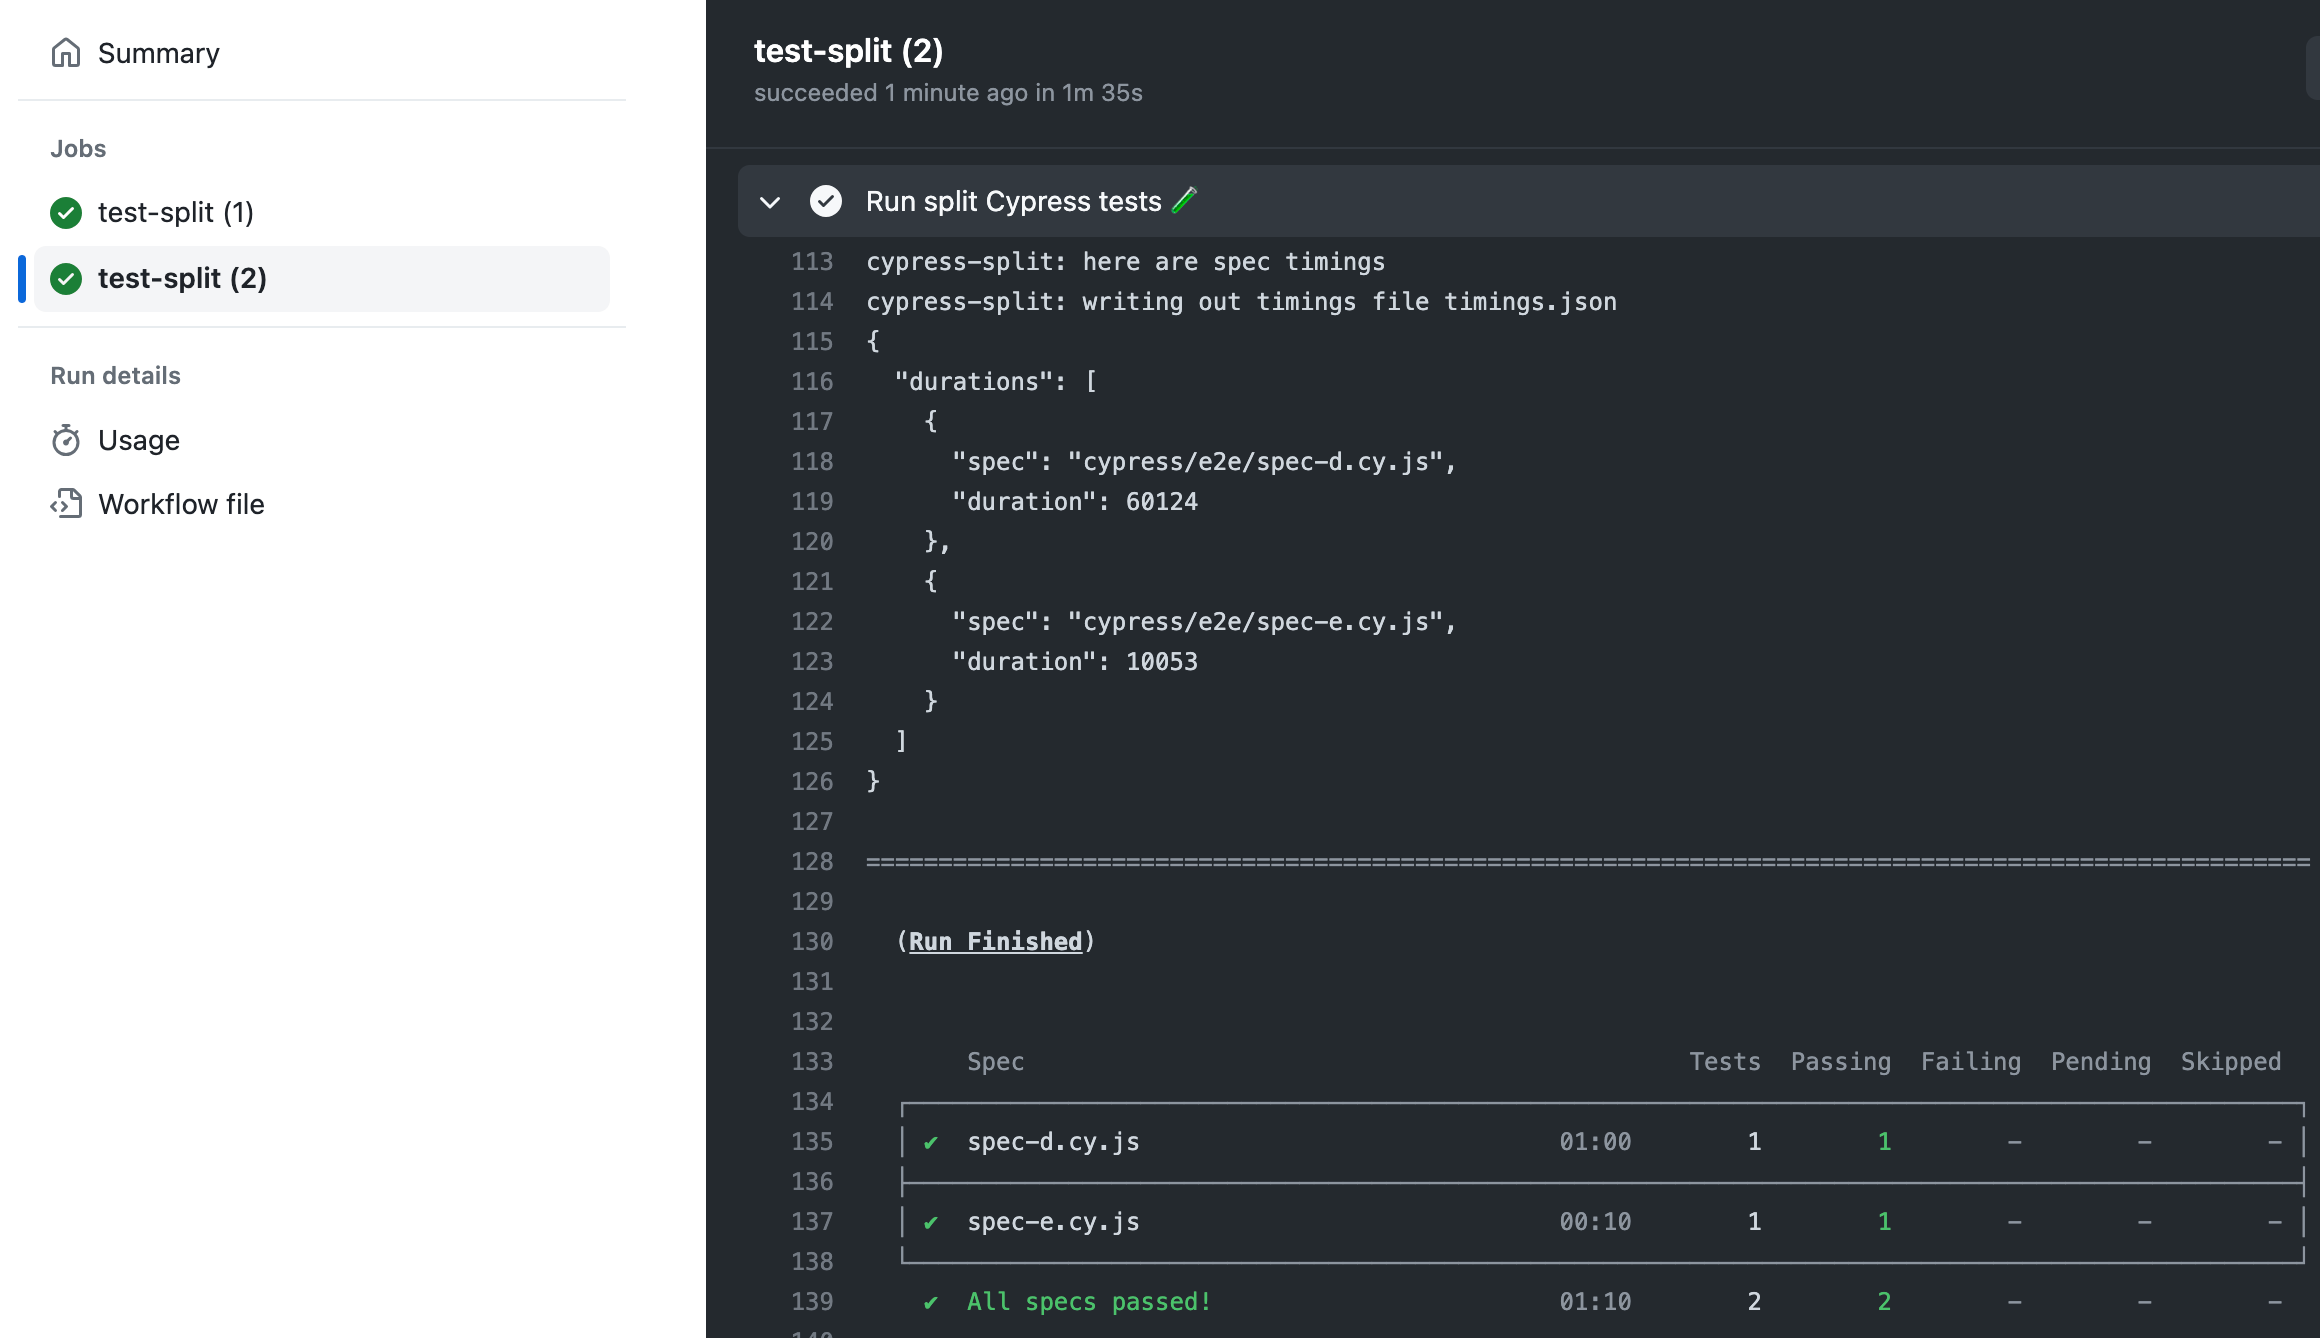2320x1338 pixels.
Task: Select the spec-d.cy.js results row
Action: click(x=1053, y=1141)
